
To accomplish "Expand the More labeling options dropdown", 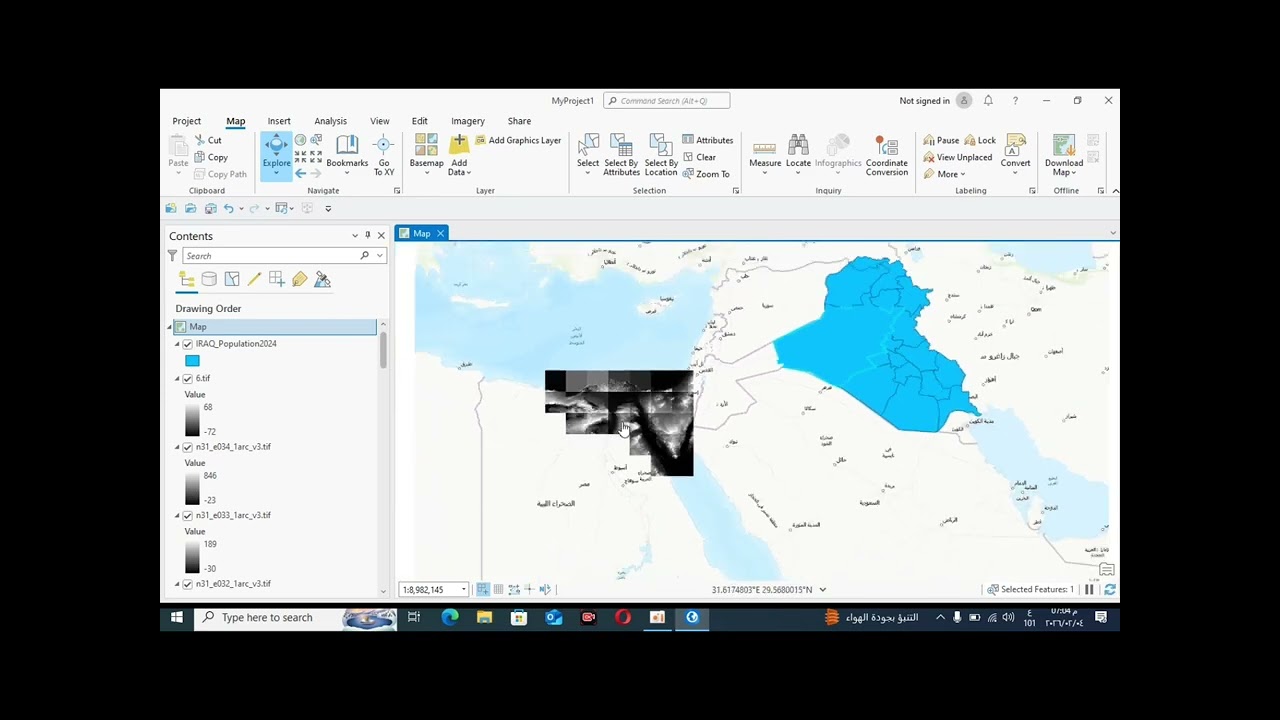I will click(944, 174).
